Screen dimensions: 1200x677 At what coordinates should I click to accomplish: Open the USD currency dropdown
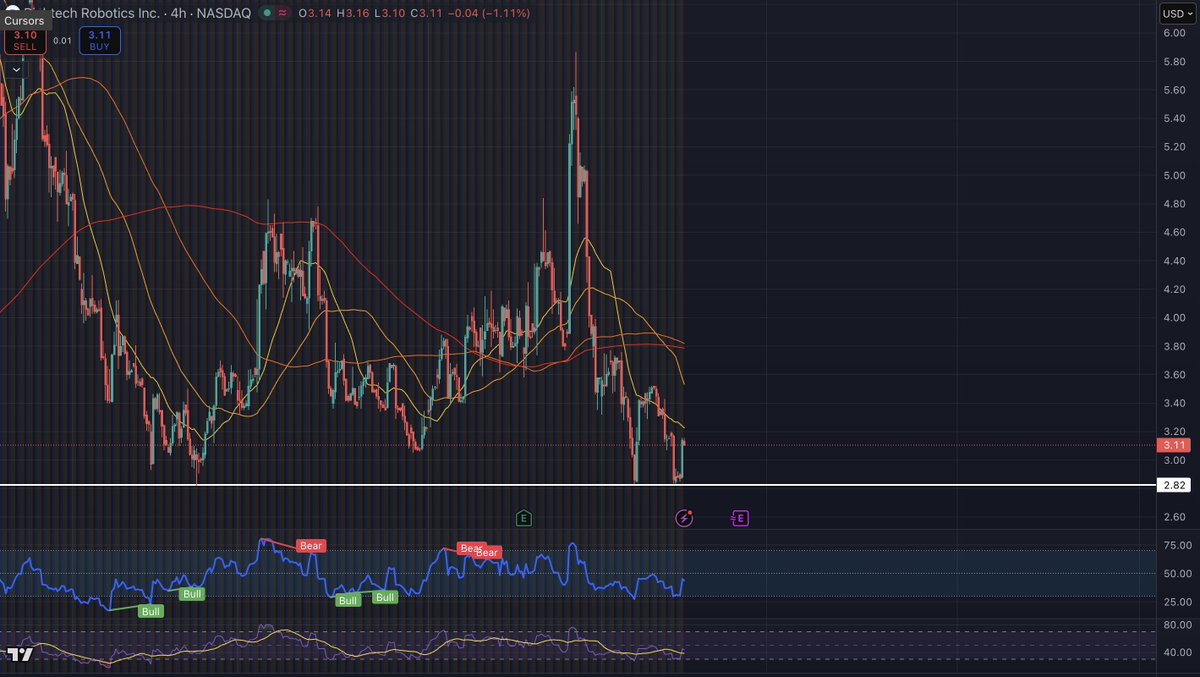[1173, 14]
